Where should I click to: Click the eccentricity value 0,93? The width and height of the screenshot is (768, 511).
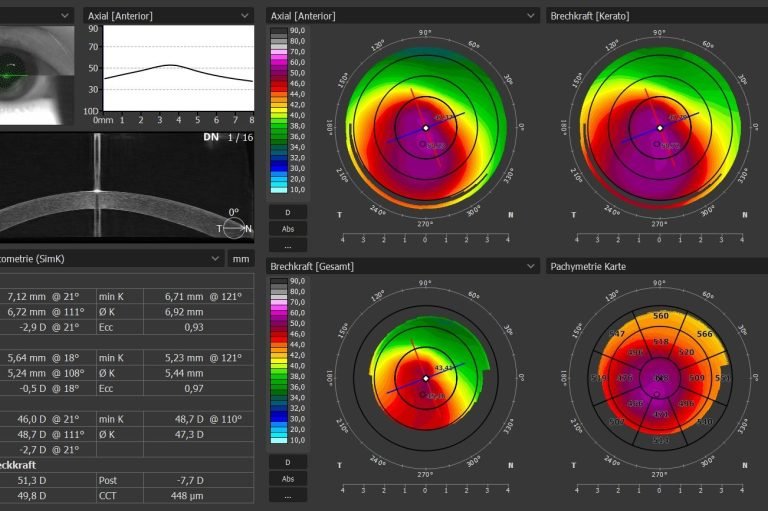(x=194, y=327)
